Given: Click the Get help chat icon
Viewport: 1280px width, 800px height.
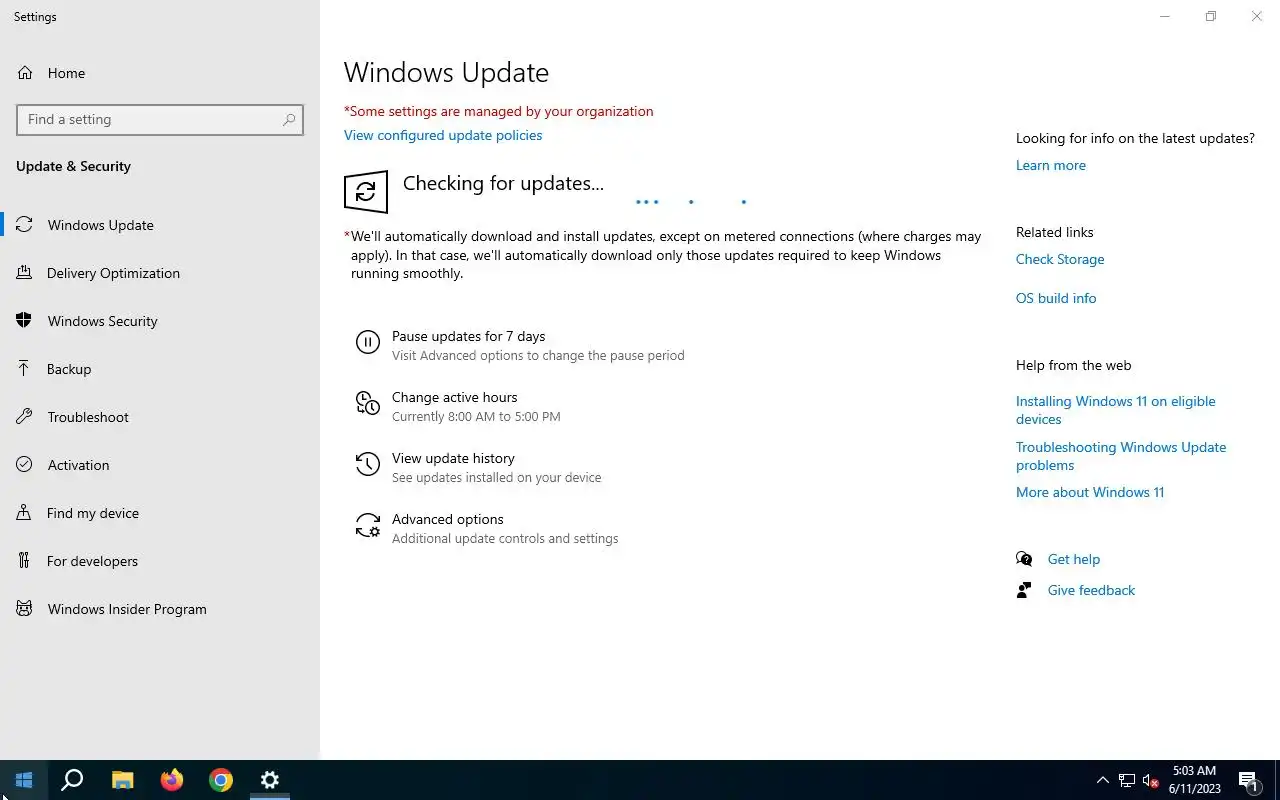Looking at the screenshot, I should pyautogui.click(x=1024, y=559).
